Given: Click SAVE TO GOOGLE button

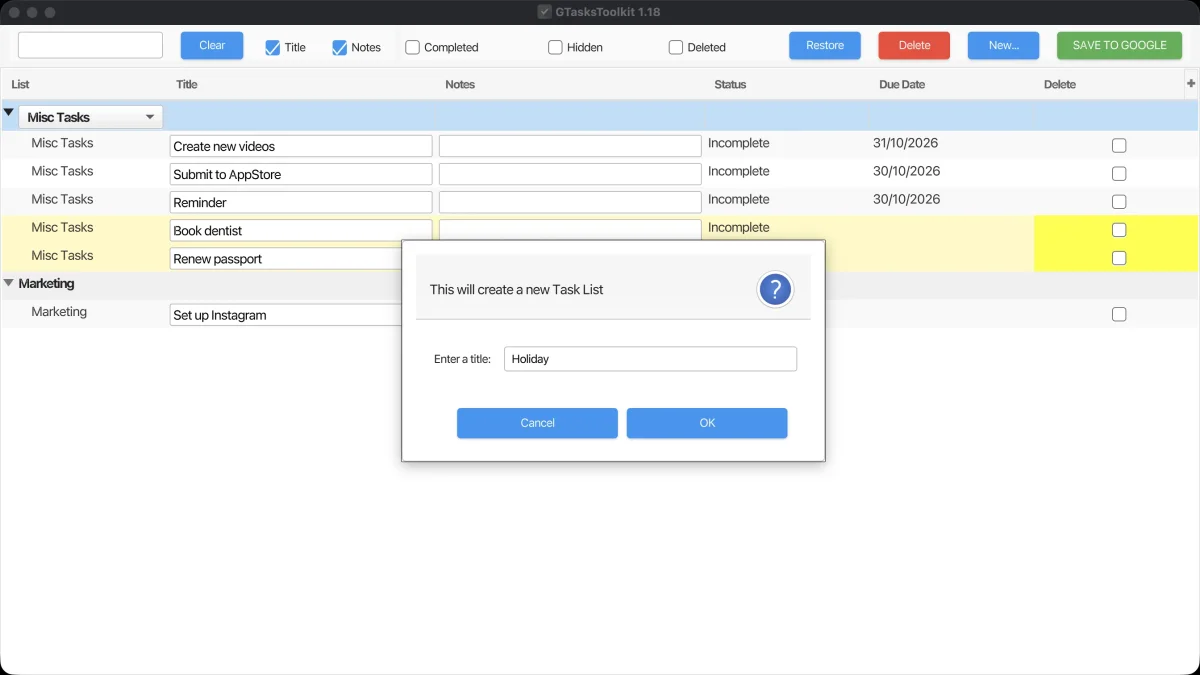Looking at the screenshot, I should point(1119,46).
